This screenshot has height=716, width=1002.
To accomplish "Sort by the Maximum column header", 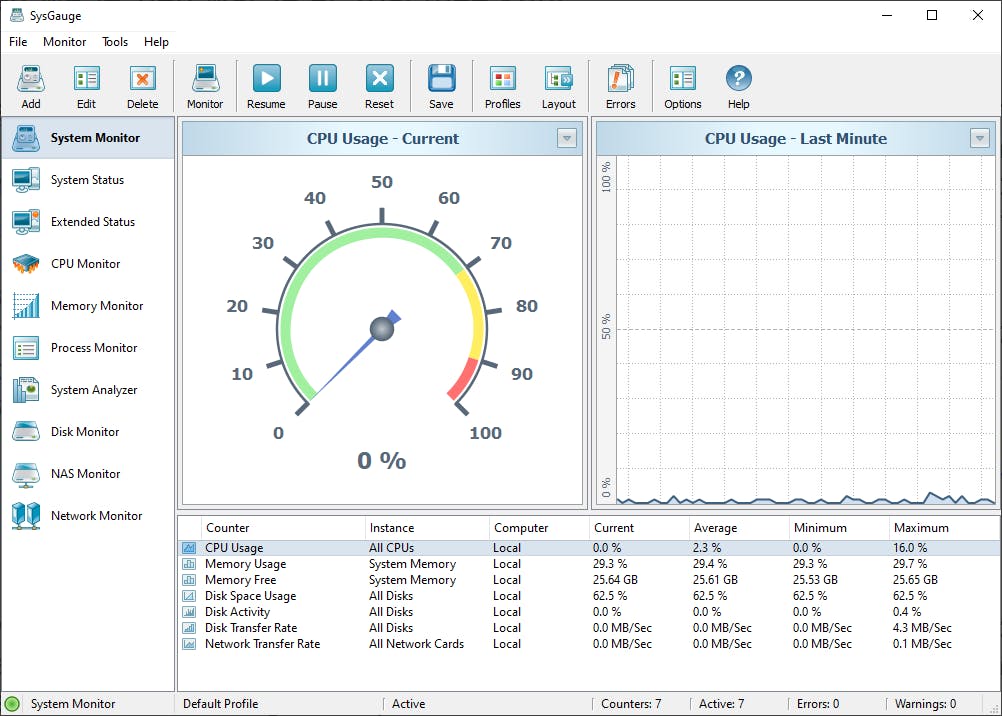I will click(x=920, y=528).
